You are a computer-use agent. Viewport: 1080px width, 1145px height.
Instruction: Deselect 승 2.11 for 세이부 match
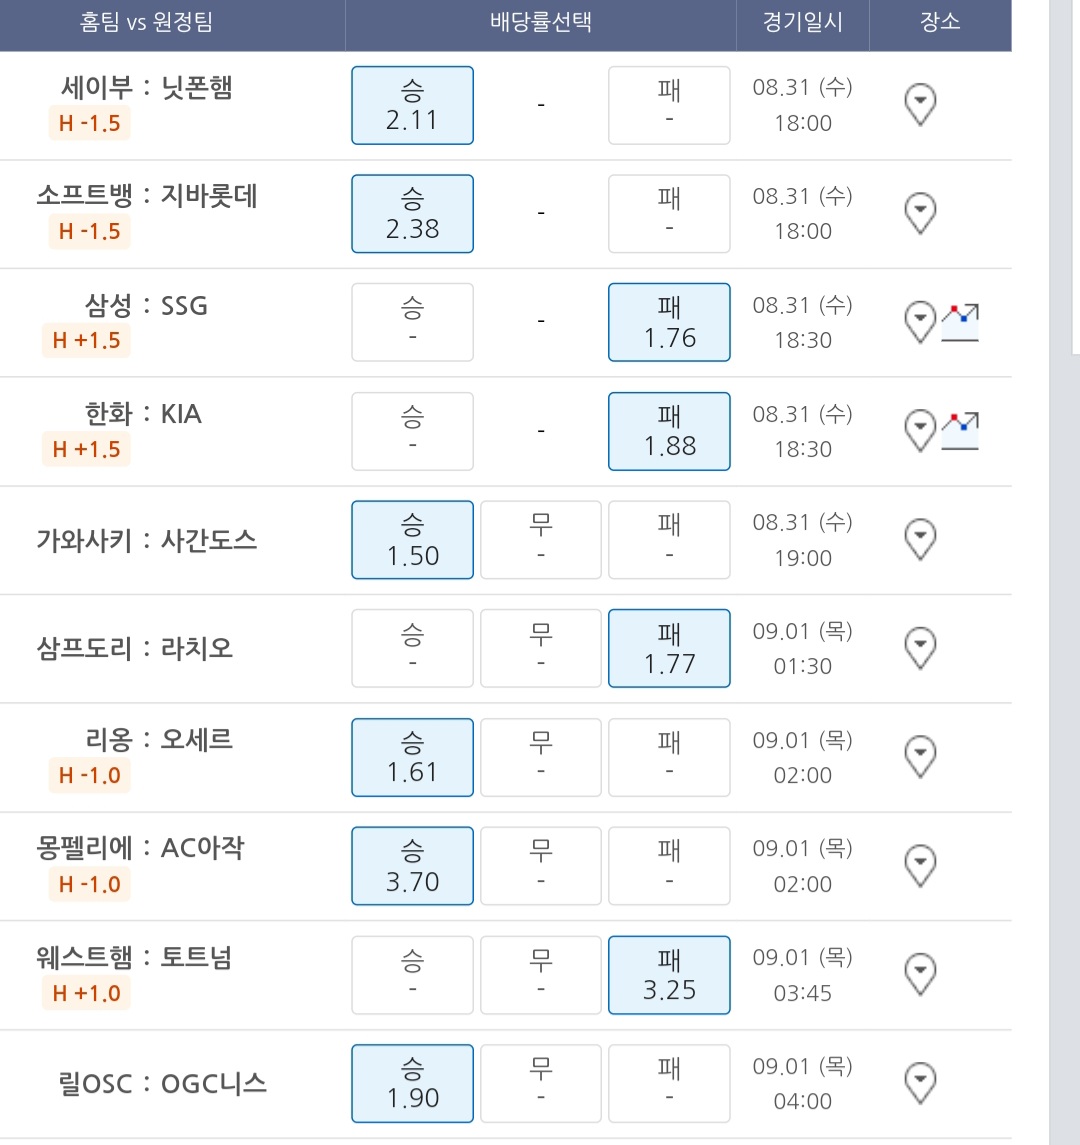[413, 105]
